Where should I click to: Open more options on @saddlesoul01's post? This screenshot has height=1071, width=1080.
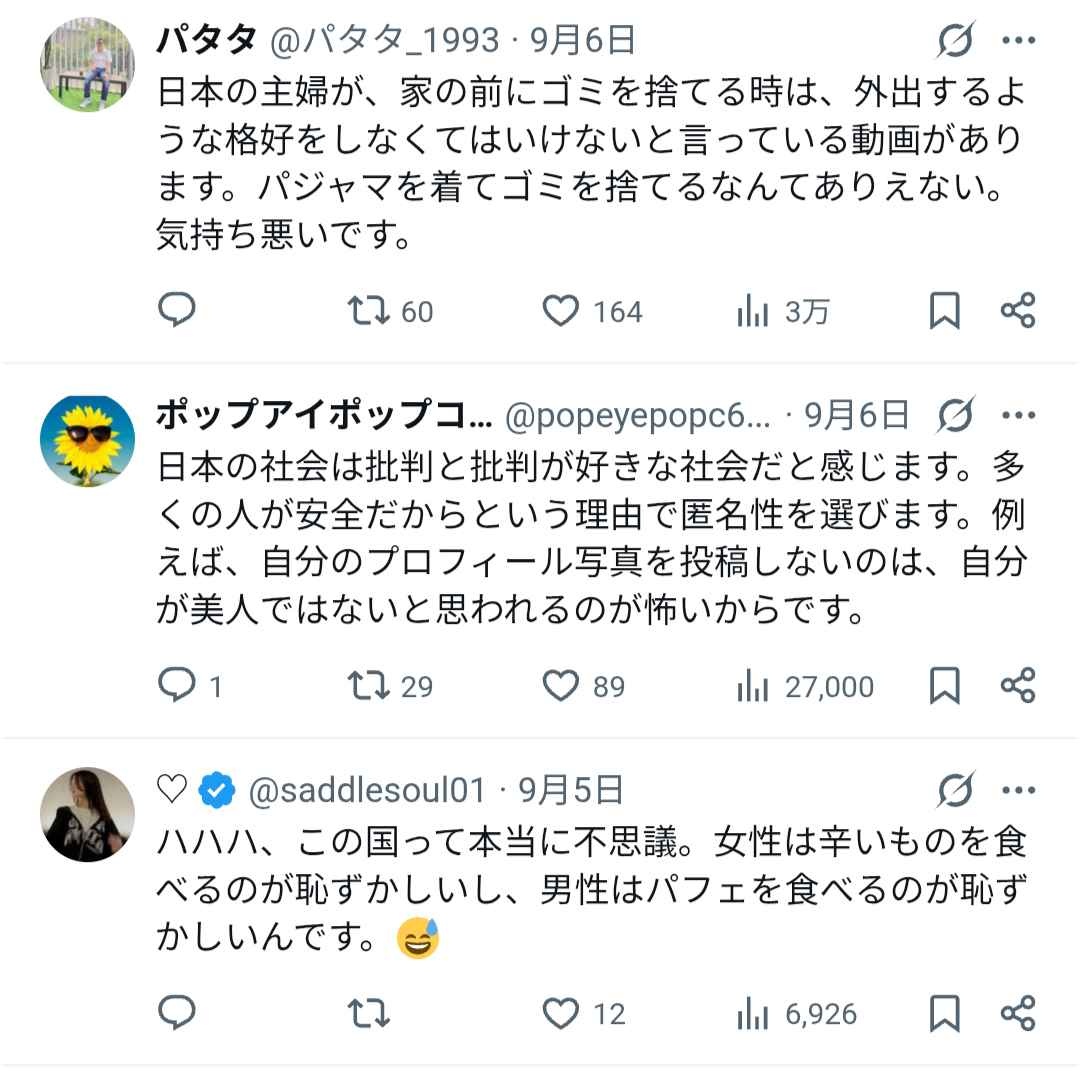coord(1019,790)
